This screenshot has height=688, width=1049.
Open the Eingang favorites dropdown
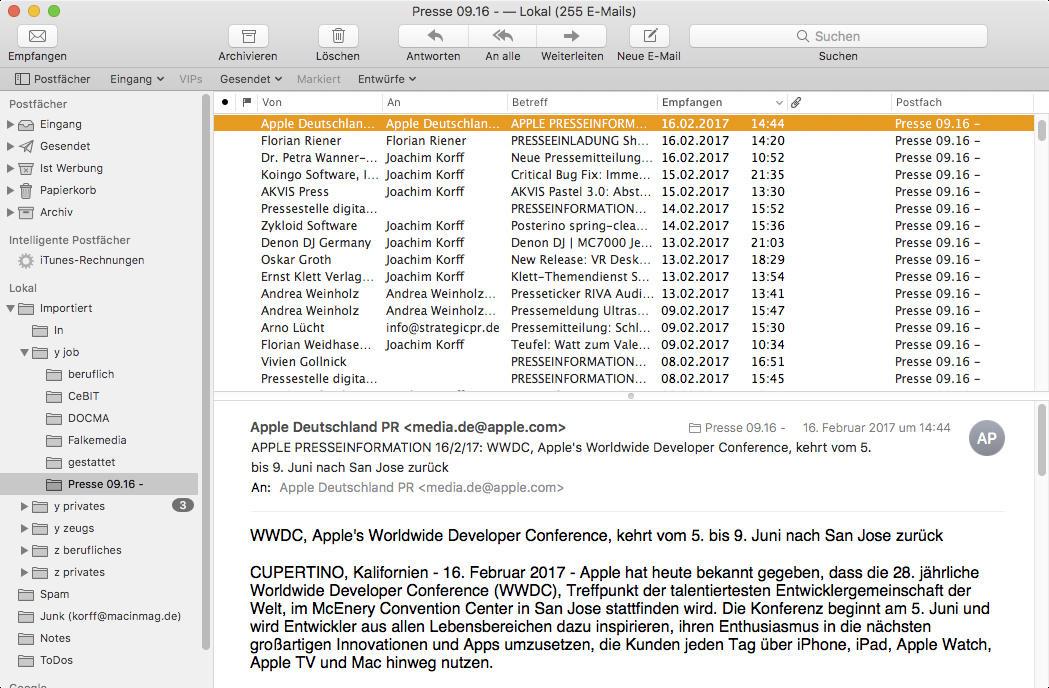(136, 79)
